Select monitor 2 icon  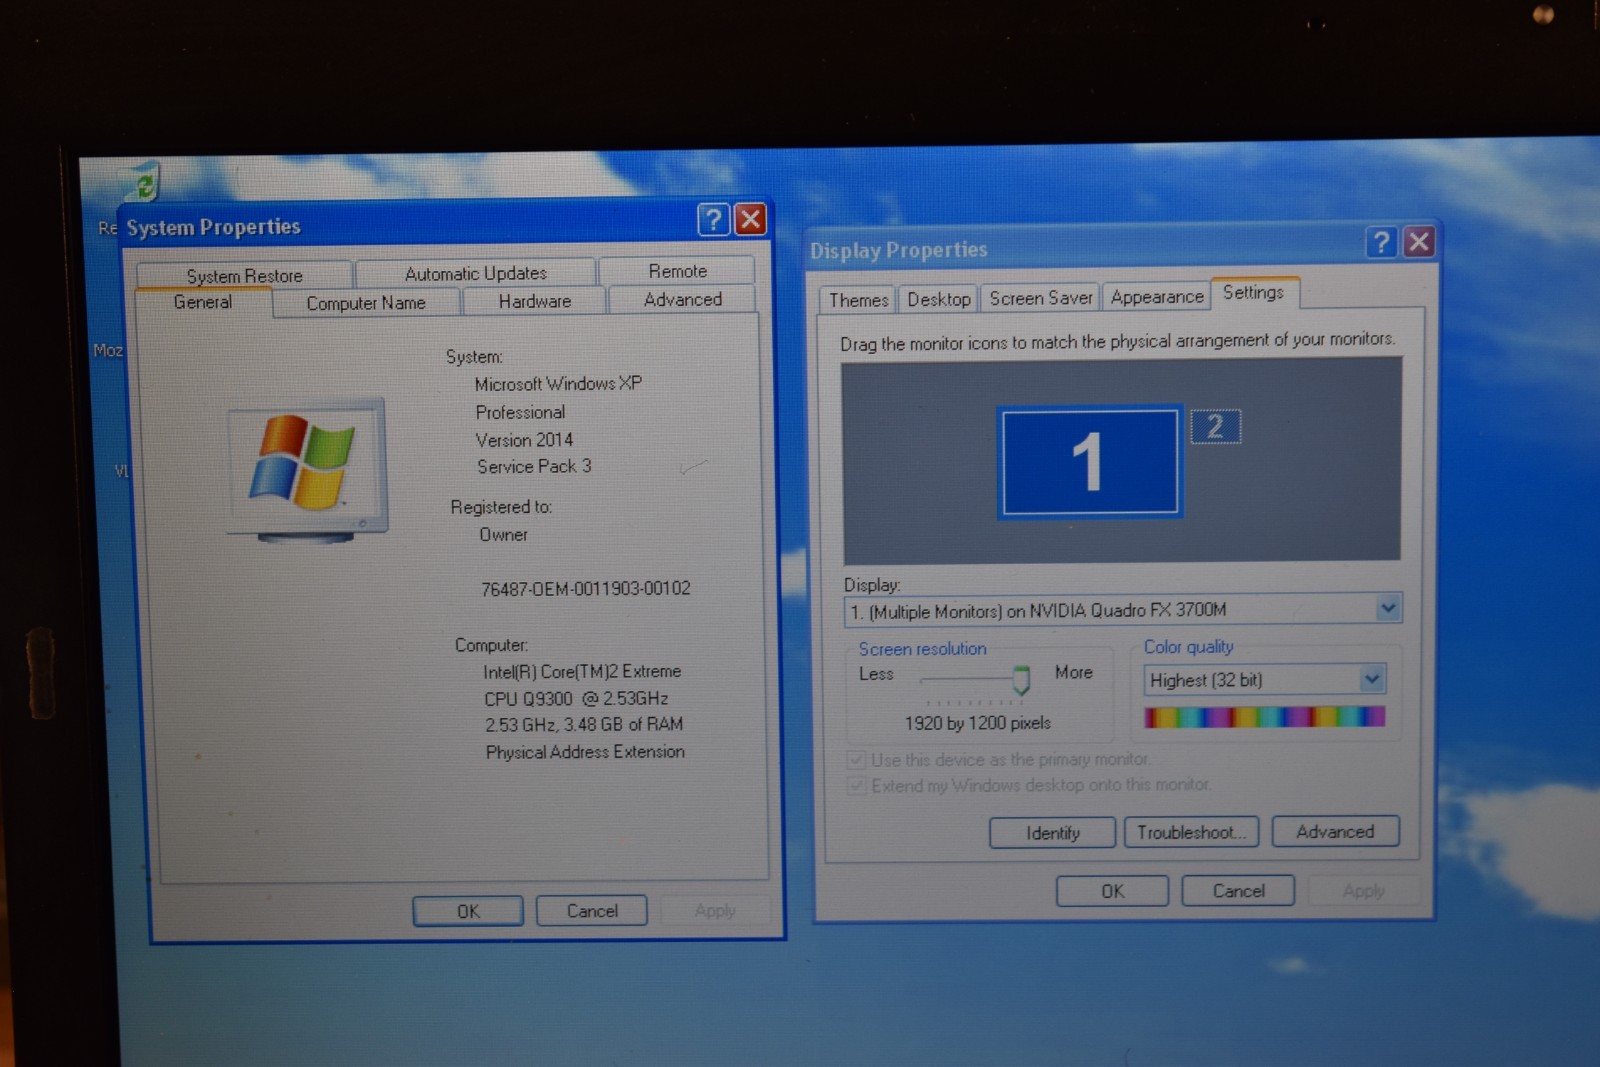coord(1215,427)
